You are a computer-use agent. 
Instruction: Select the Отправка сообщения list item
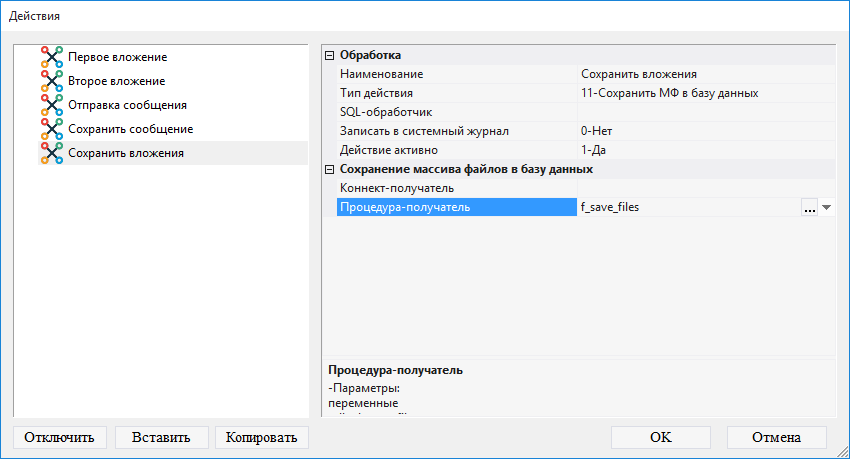(x=127, y=105)
